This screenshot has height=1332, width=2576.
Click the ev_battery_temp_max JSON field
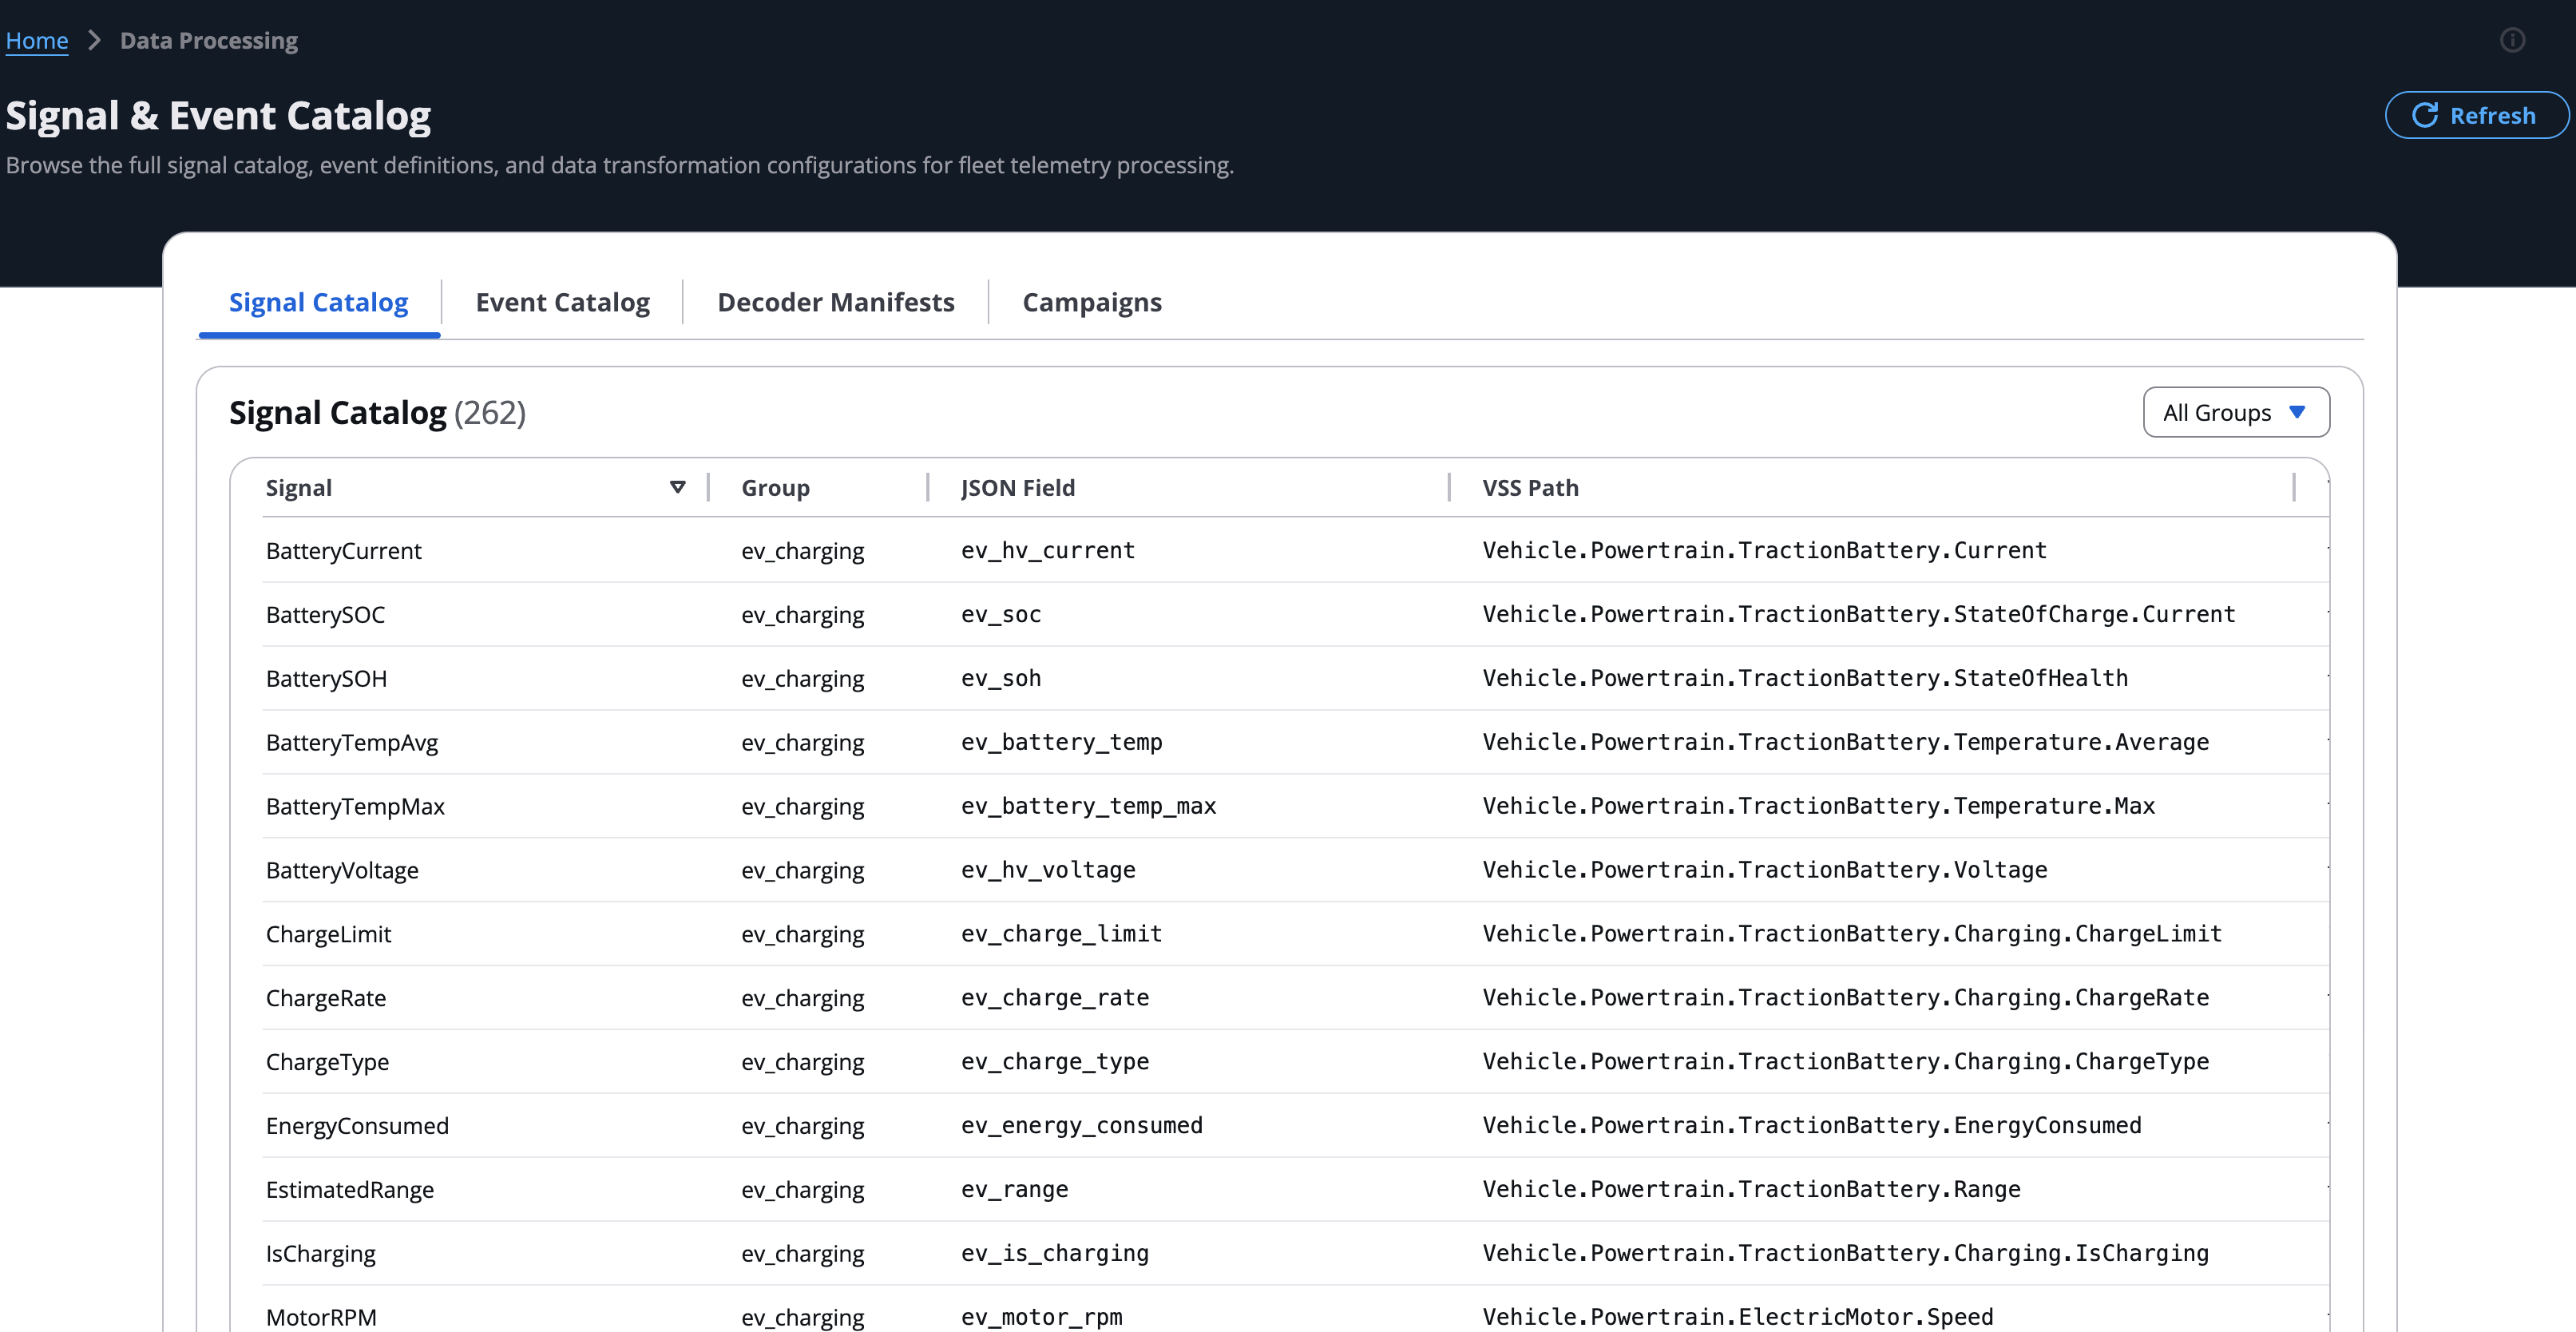pos(1088,806)
